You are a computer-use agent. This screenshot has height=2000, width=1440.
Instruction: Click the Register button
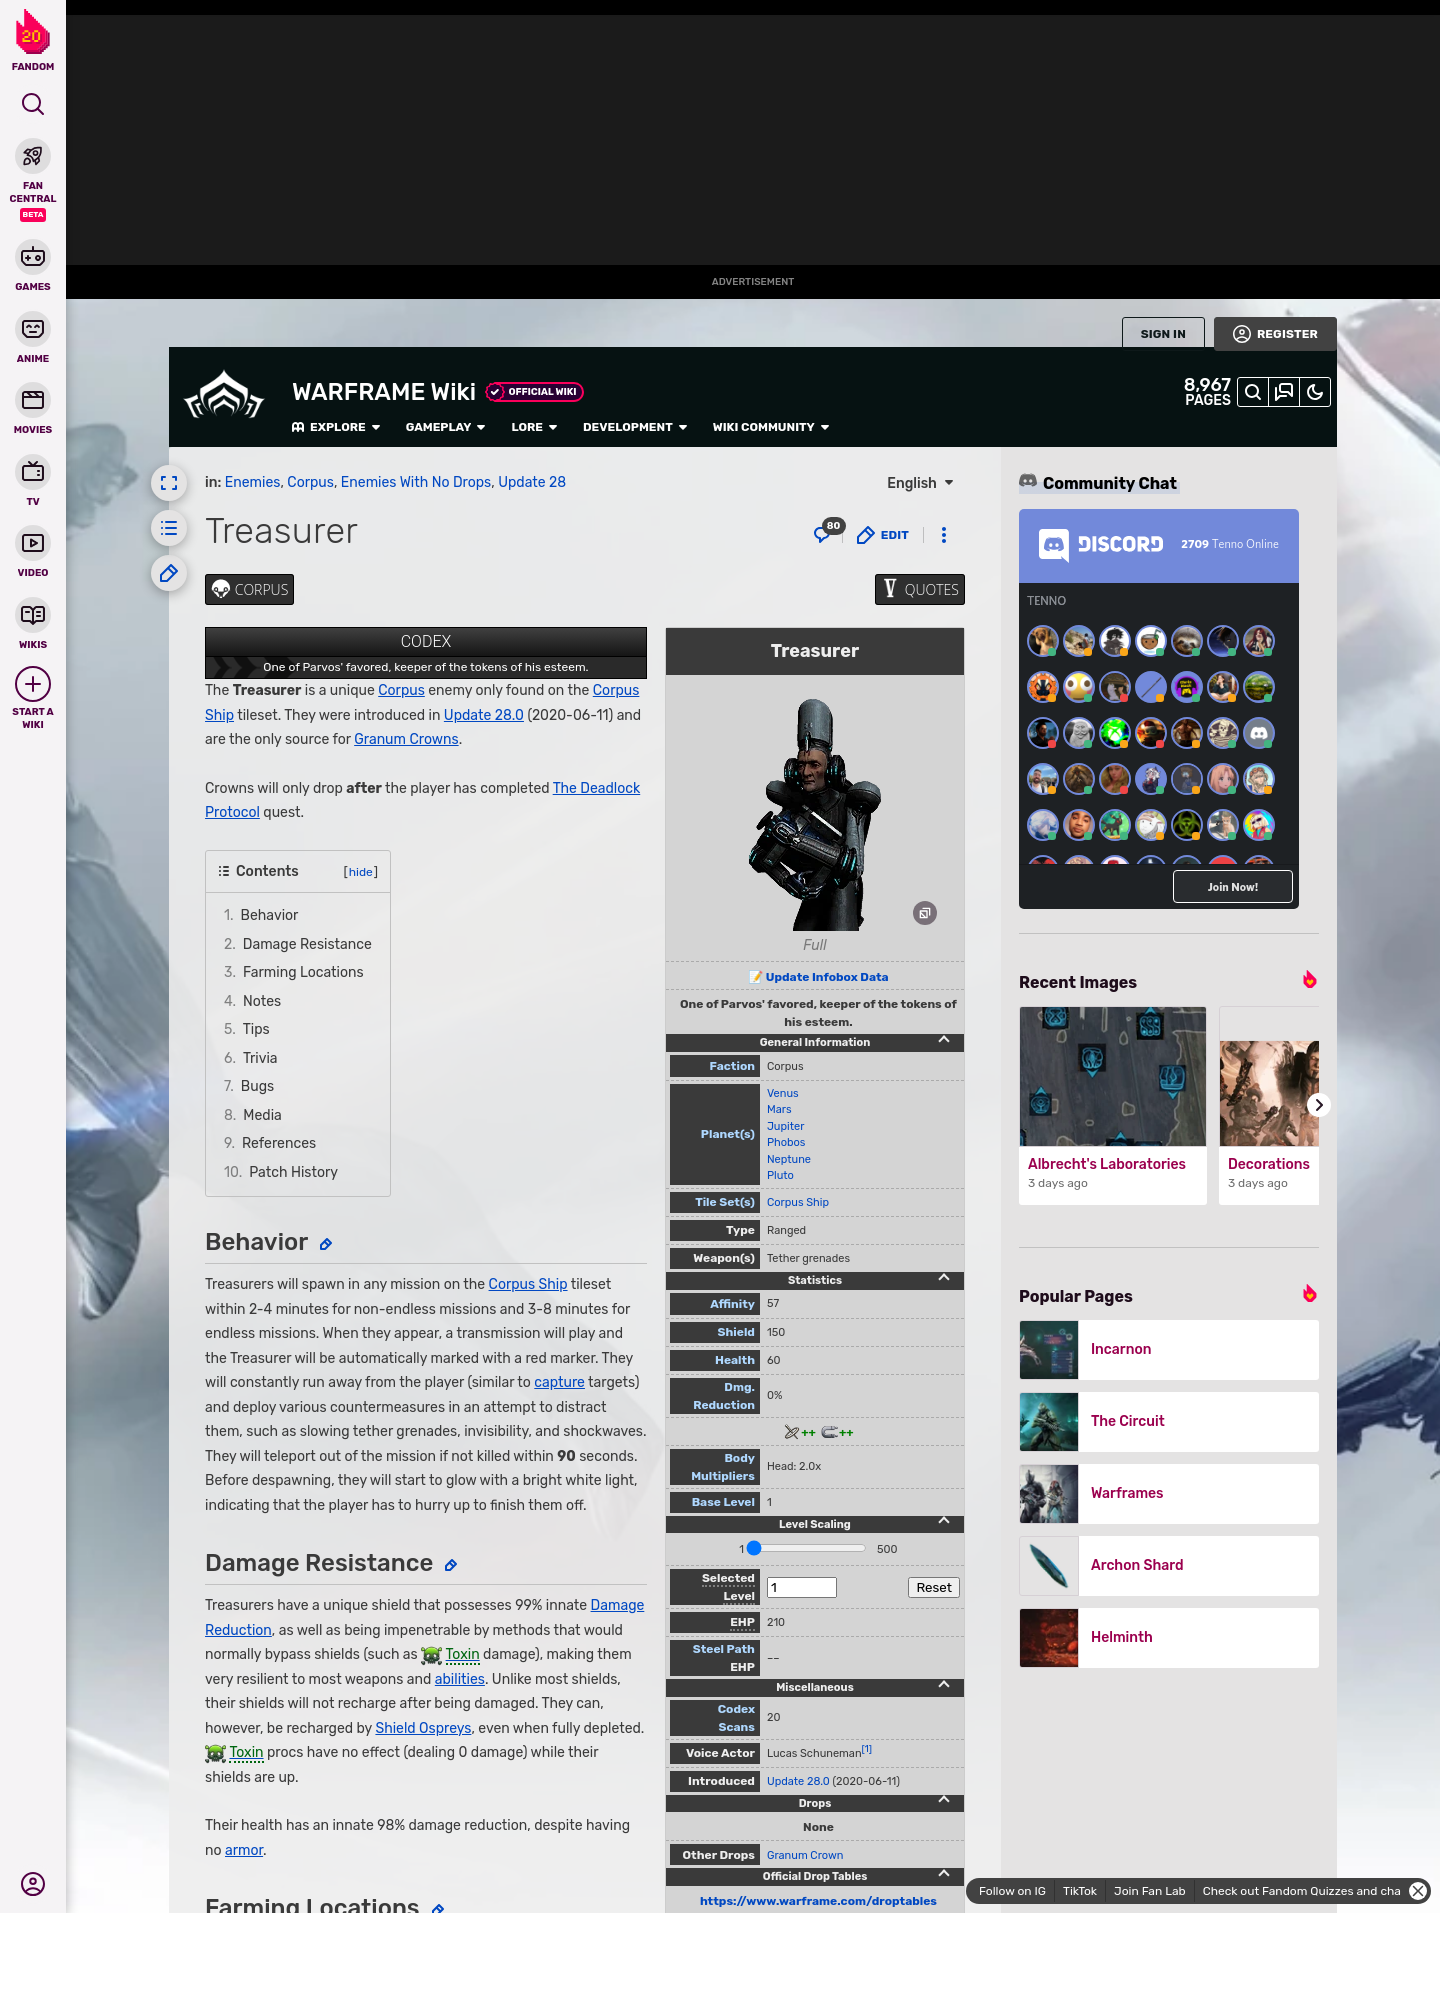[x=1275, y=334]
